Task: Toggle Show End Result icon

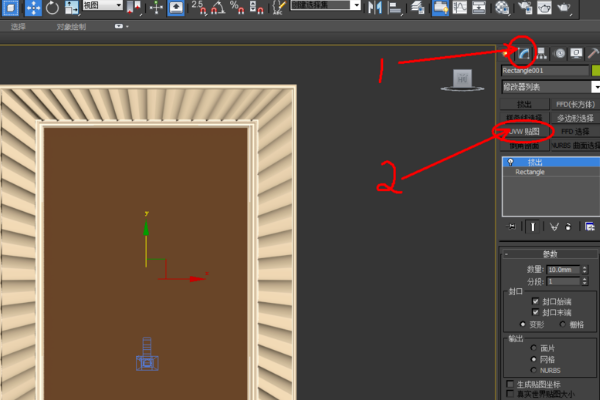Action: (532, 227)
